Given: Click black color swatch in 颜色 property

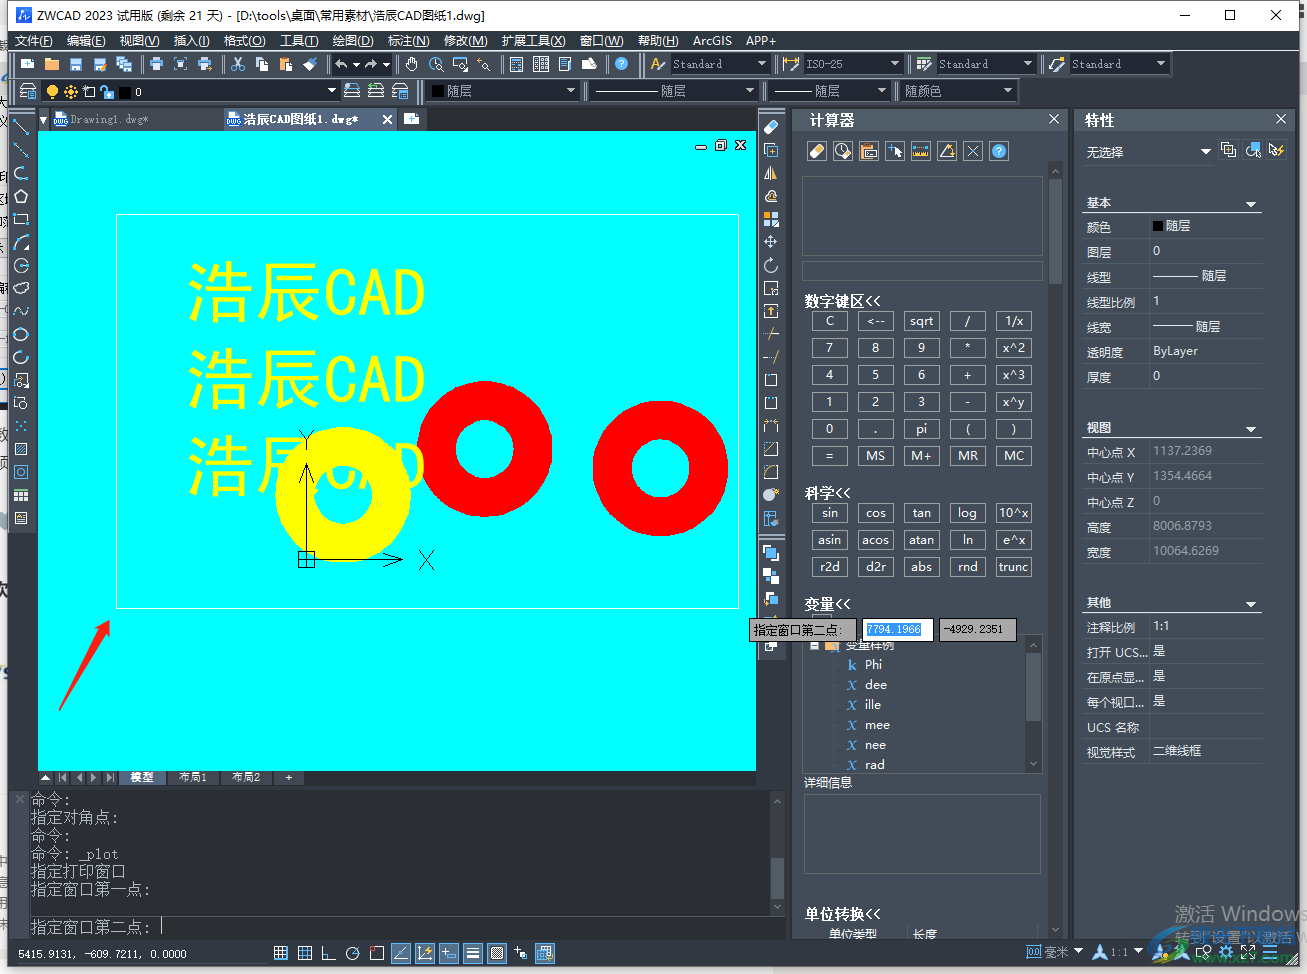Looking at the screenshot, I should click(x=1158, y=226).
